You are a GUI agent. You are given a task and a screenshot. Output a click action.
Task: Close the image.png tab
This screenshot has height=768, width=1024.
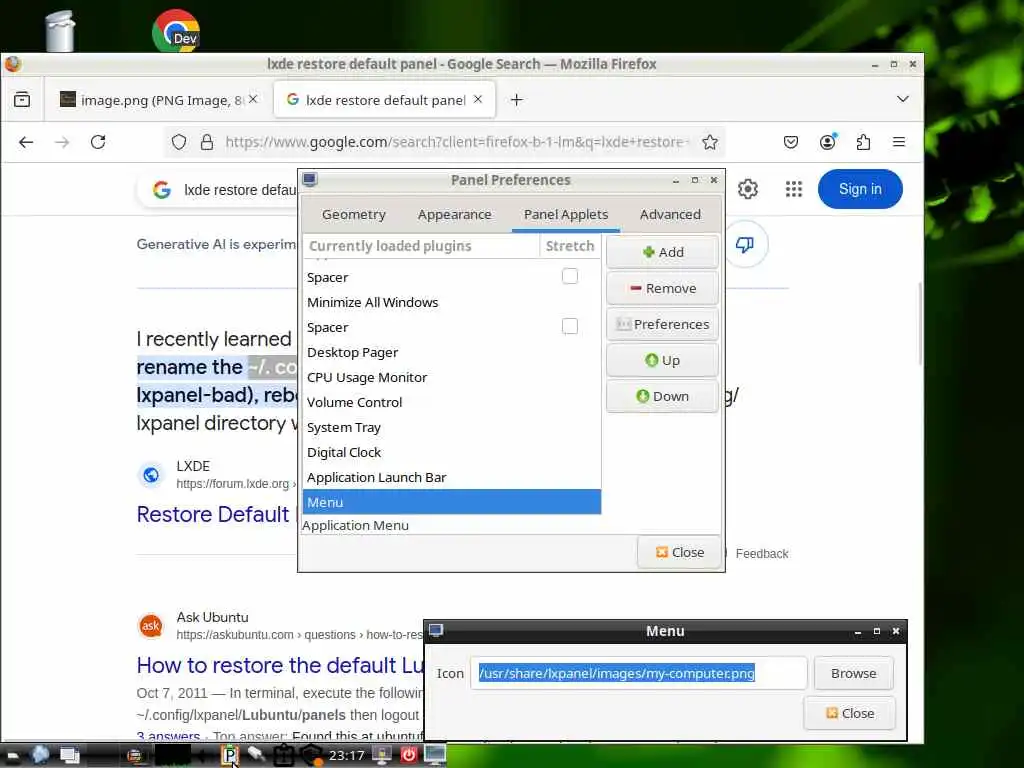[253, 99]
